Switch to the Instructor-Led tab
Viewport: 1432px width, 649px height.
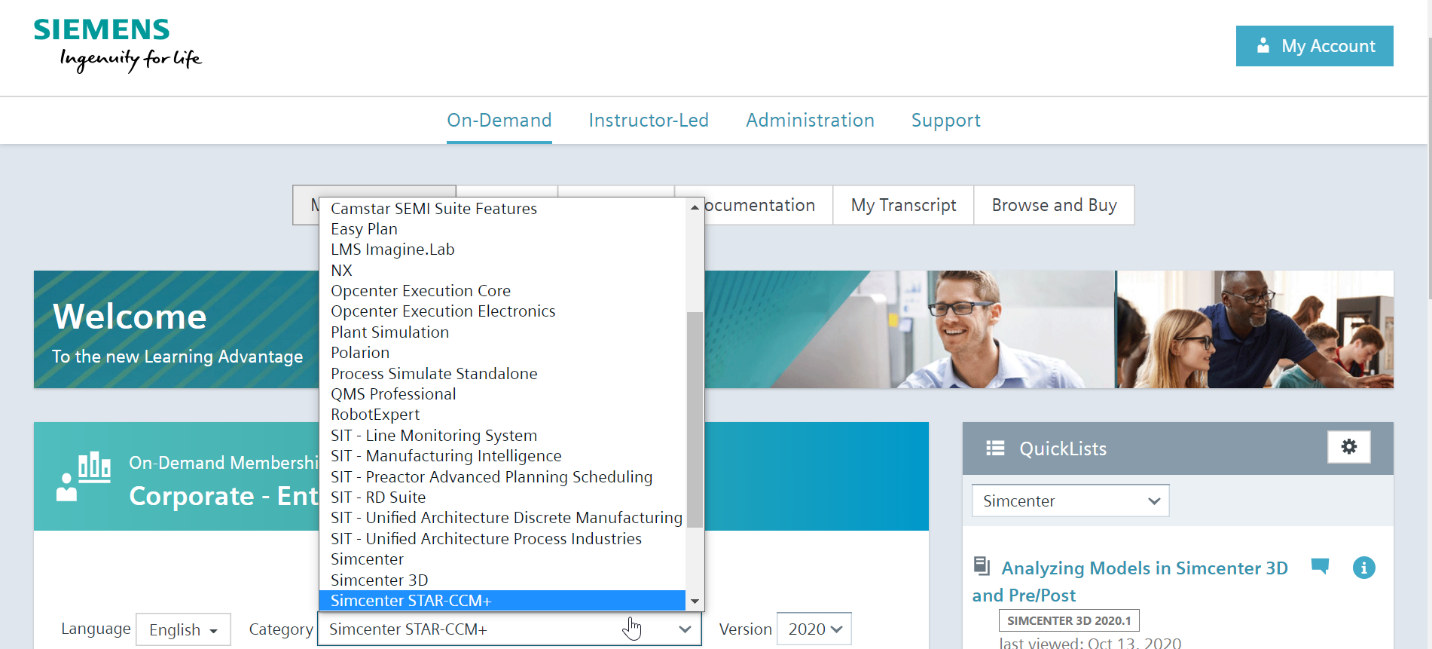tap(648, 120)
